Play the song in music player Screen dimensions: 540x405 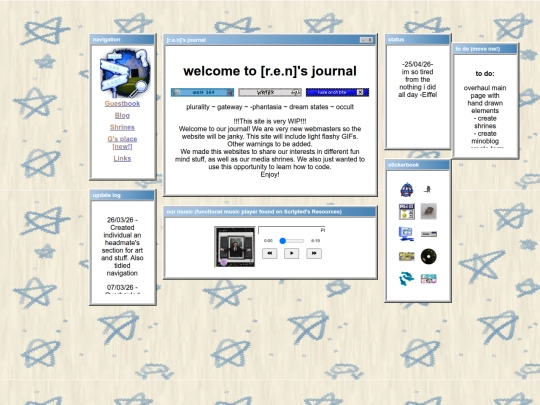[x=291, y=253]
